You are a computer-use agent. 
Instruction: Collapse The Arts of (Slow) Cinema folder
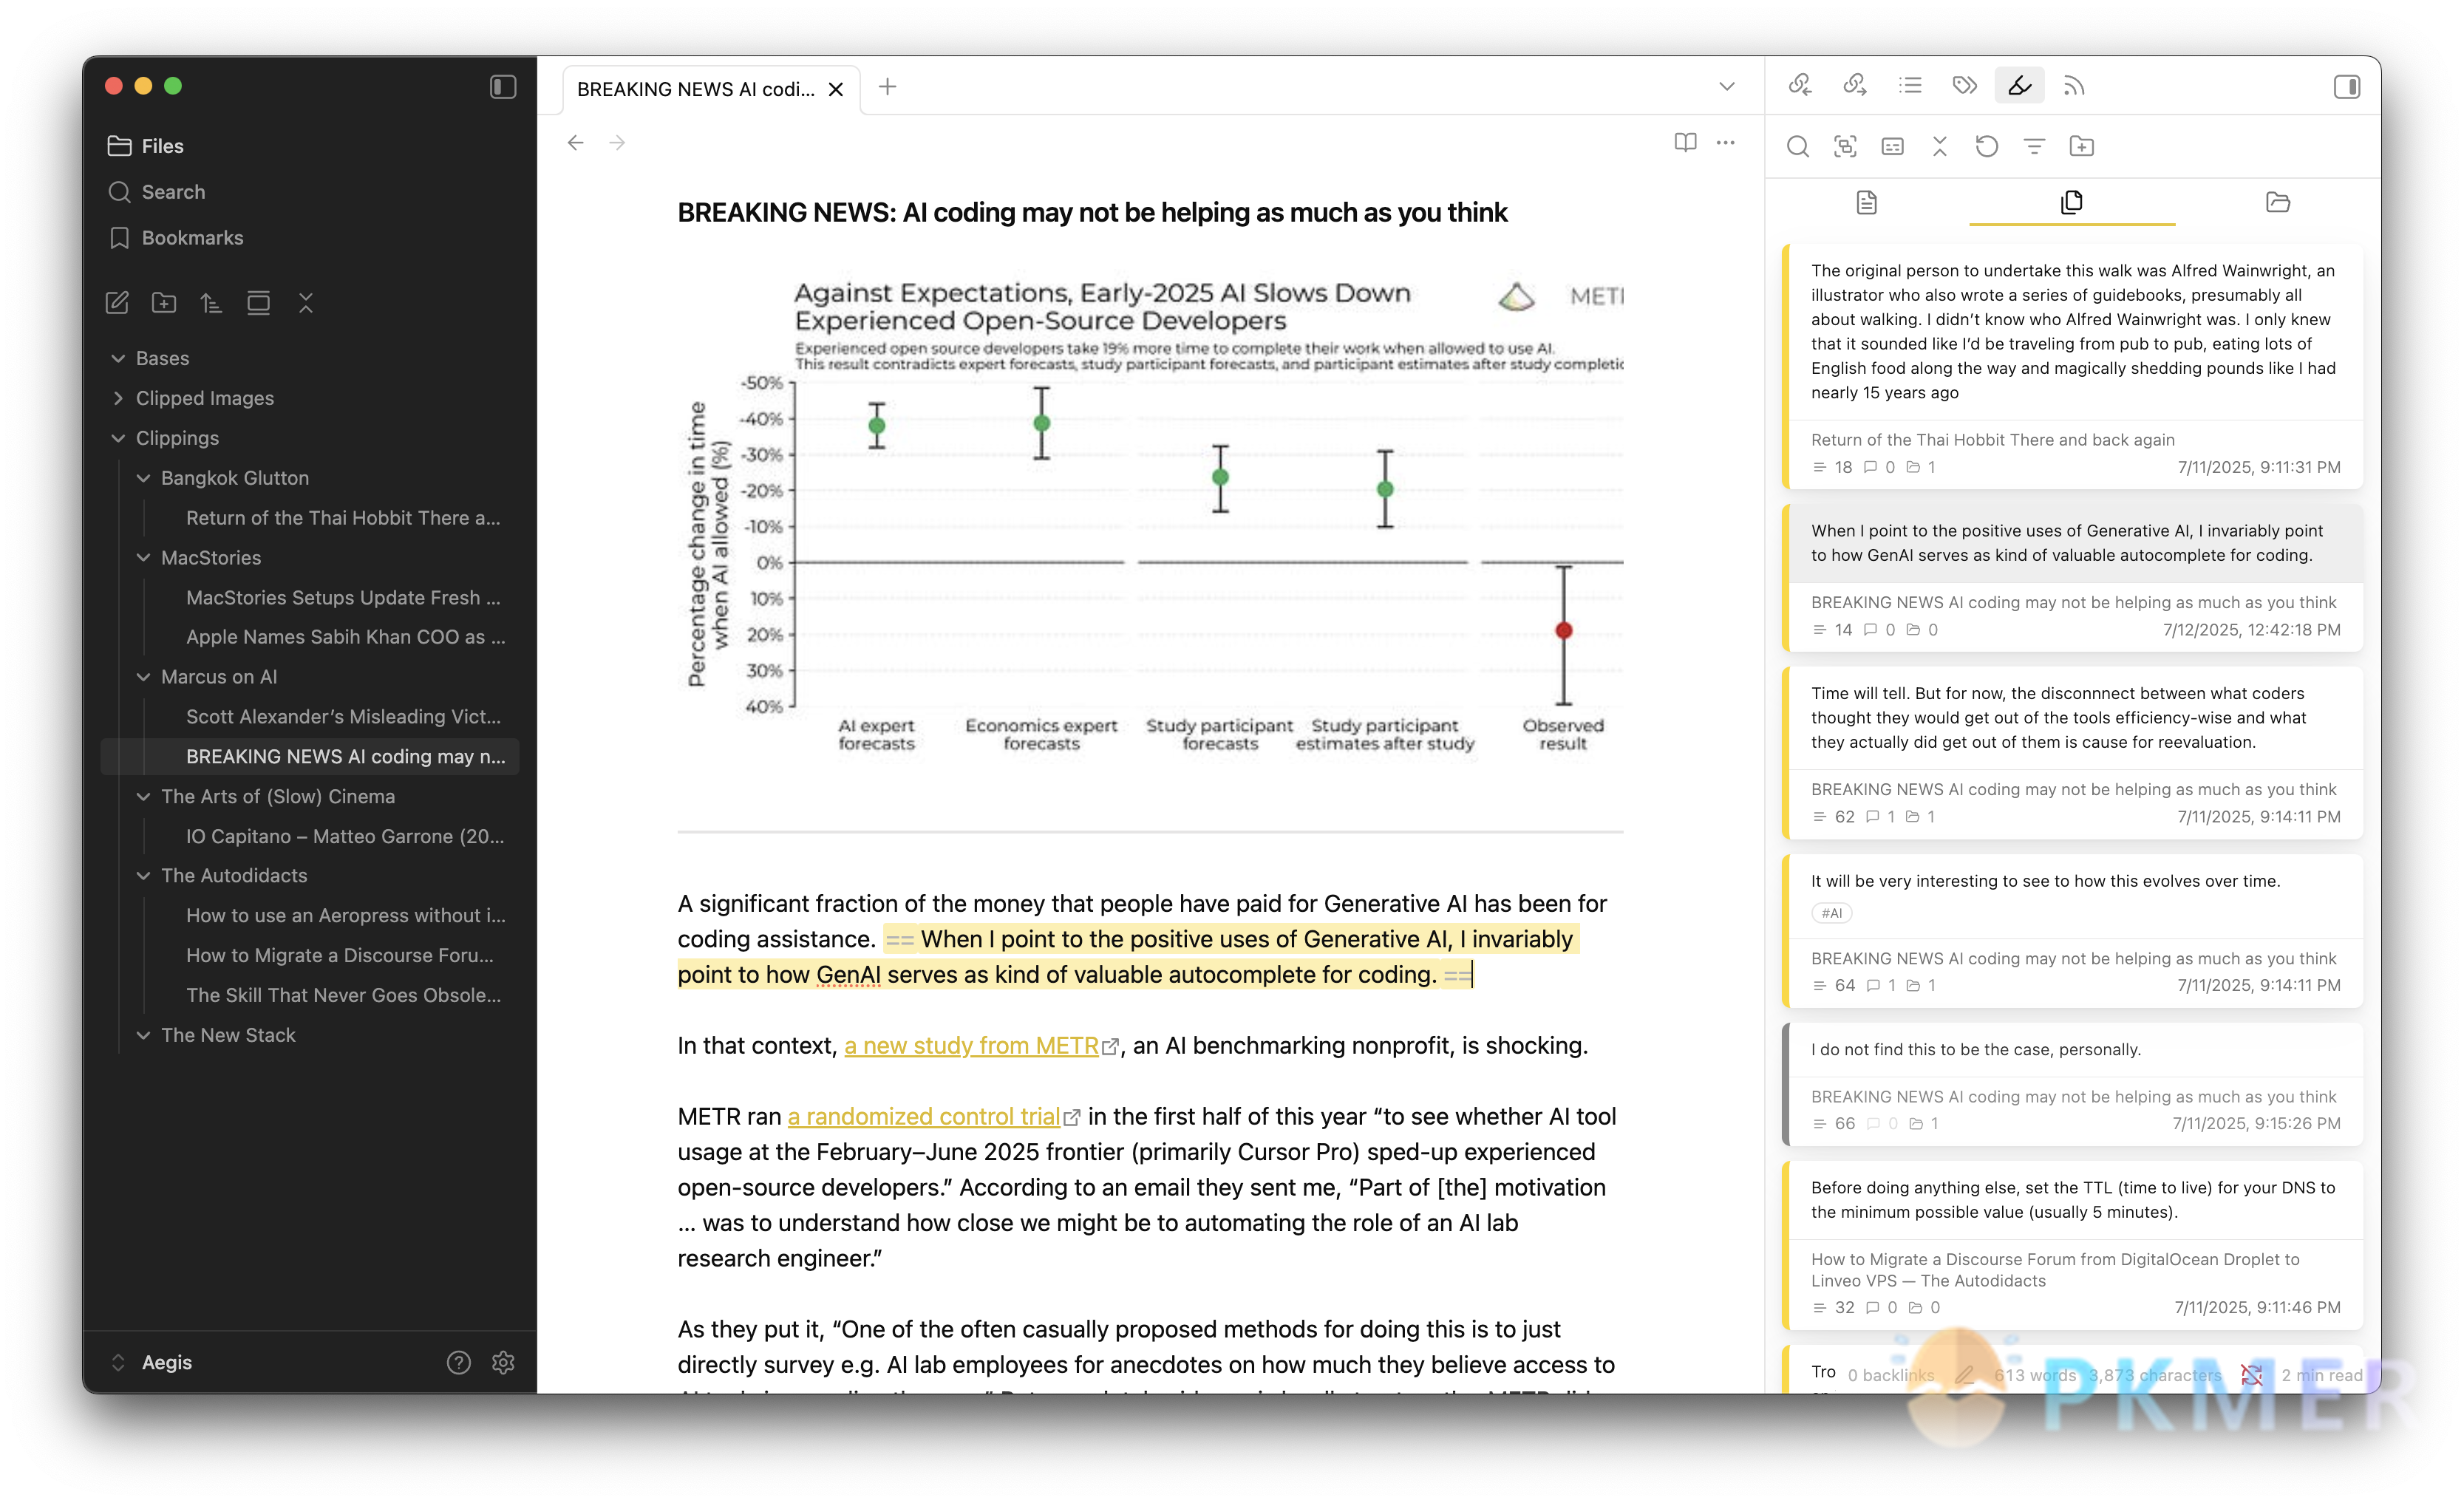(x=143, y=797)
